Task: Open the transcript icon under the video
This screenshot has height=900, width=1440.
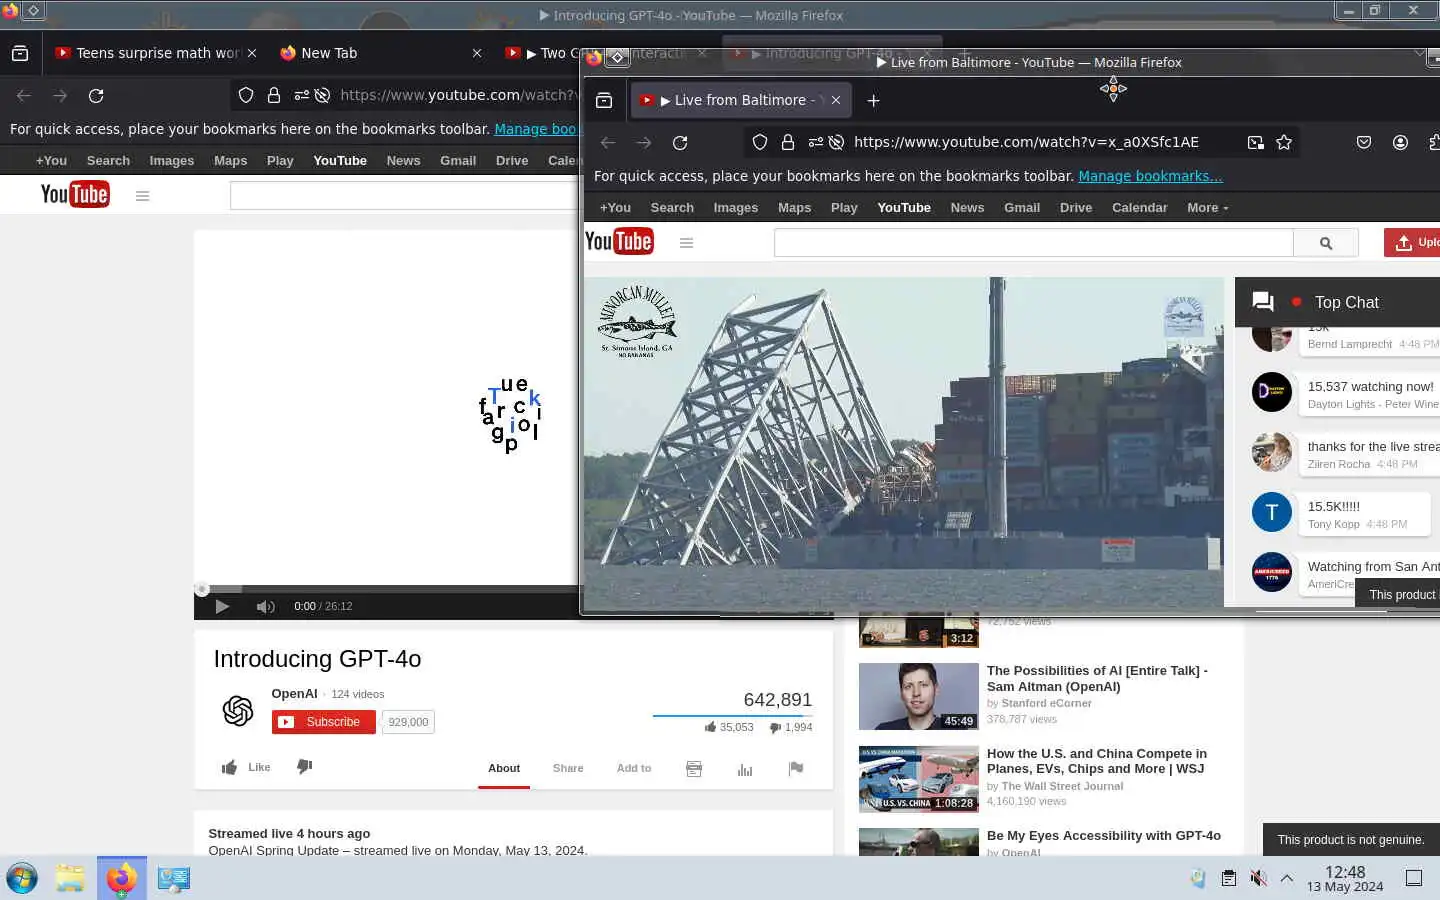Action: (694, 768)
